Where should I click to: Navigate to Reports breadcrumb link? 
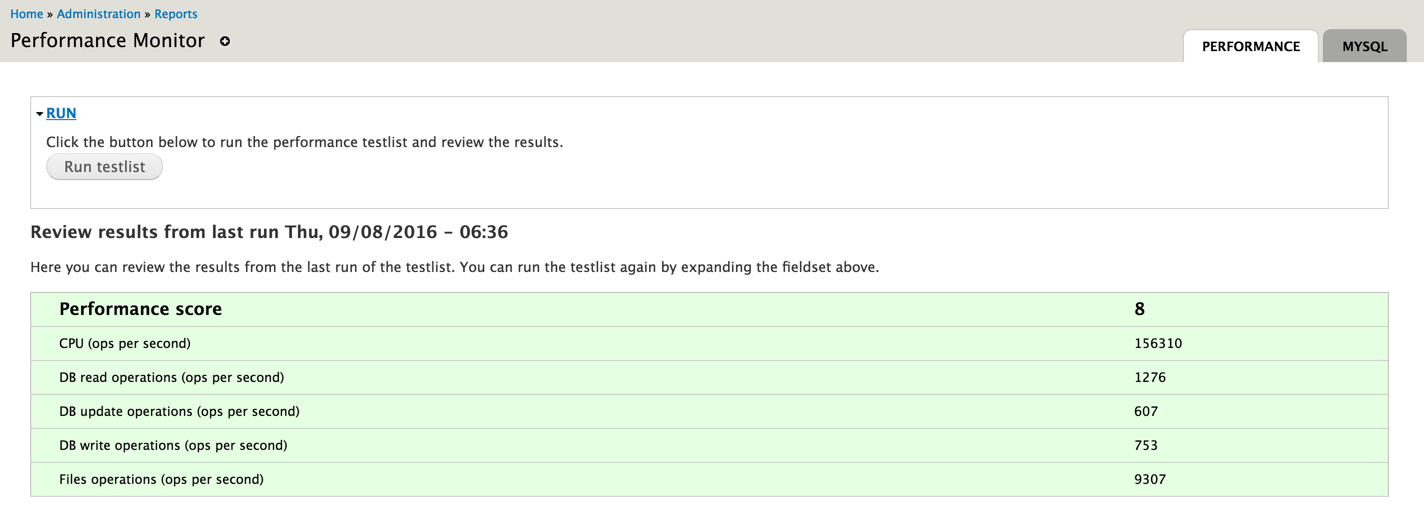pyautogui.click(x=176, y=14)
